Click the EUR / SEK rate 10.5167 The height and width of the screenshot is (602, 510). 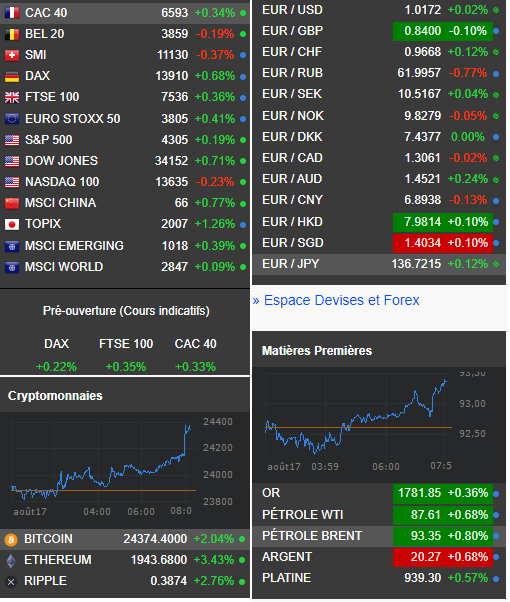pos(419,94)
